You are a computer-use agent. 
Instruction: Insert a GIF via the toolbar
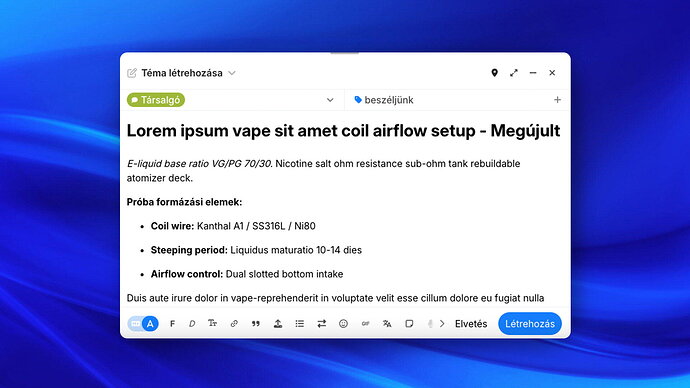click(365, 324)
